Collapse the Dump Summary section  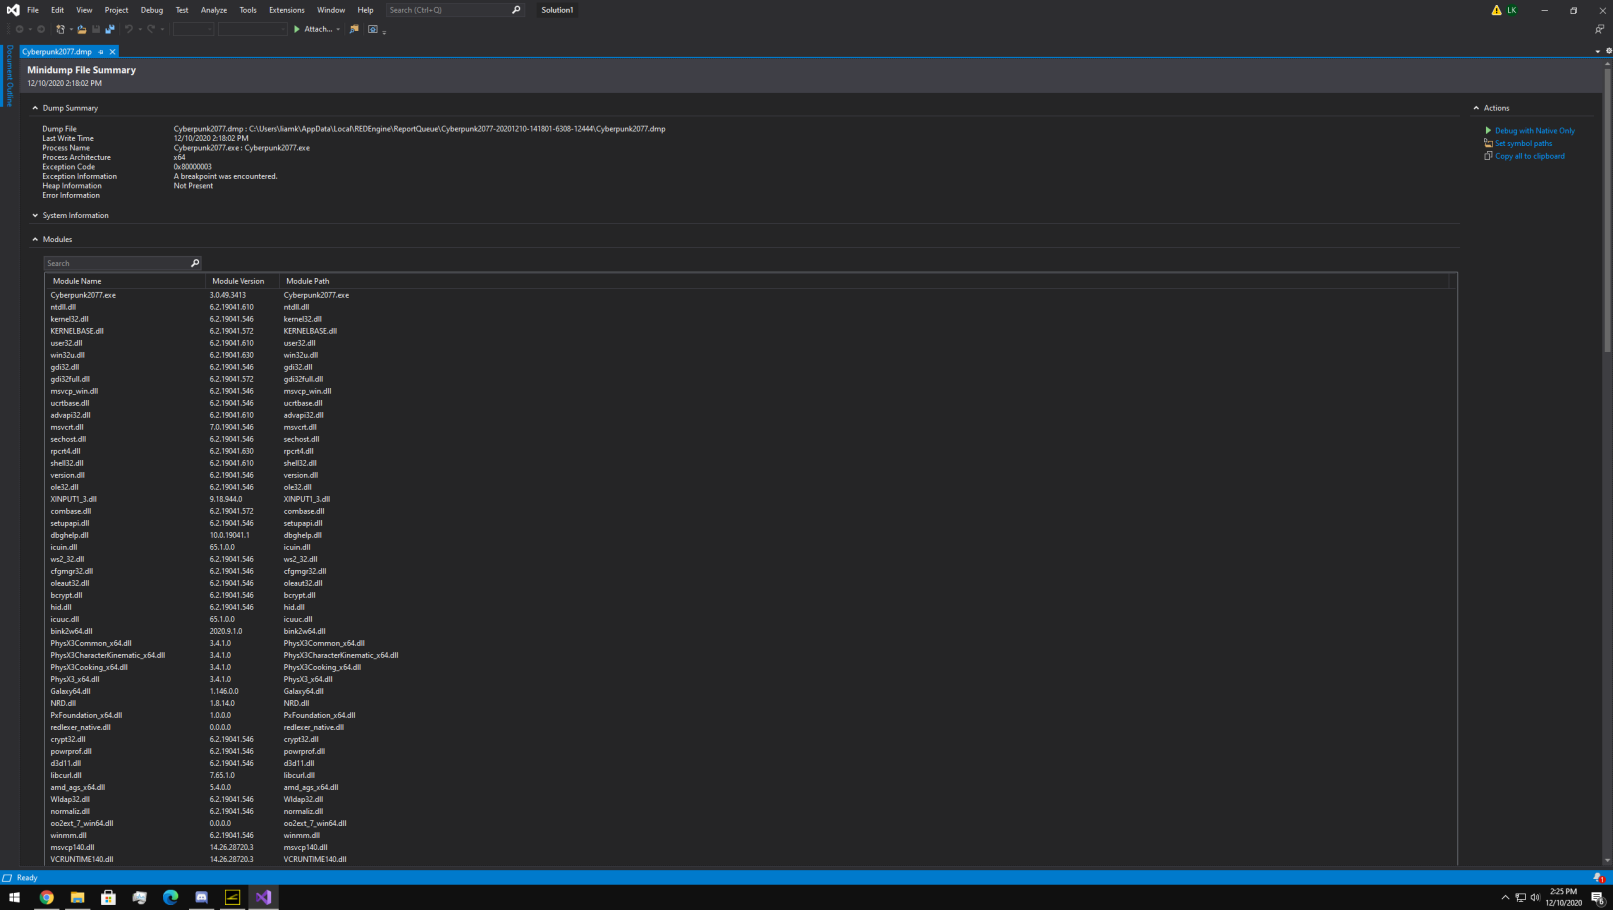pos(35,108)
